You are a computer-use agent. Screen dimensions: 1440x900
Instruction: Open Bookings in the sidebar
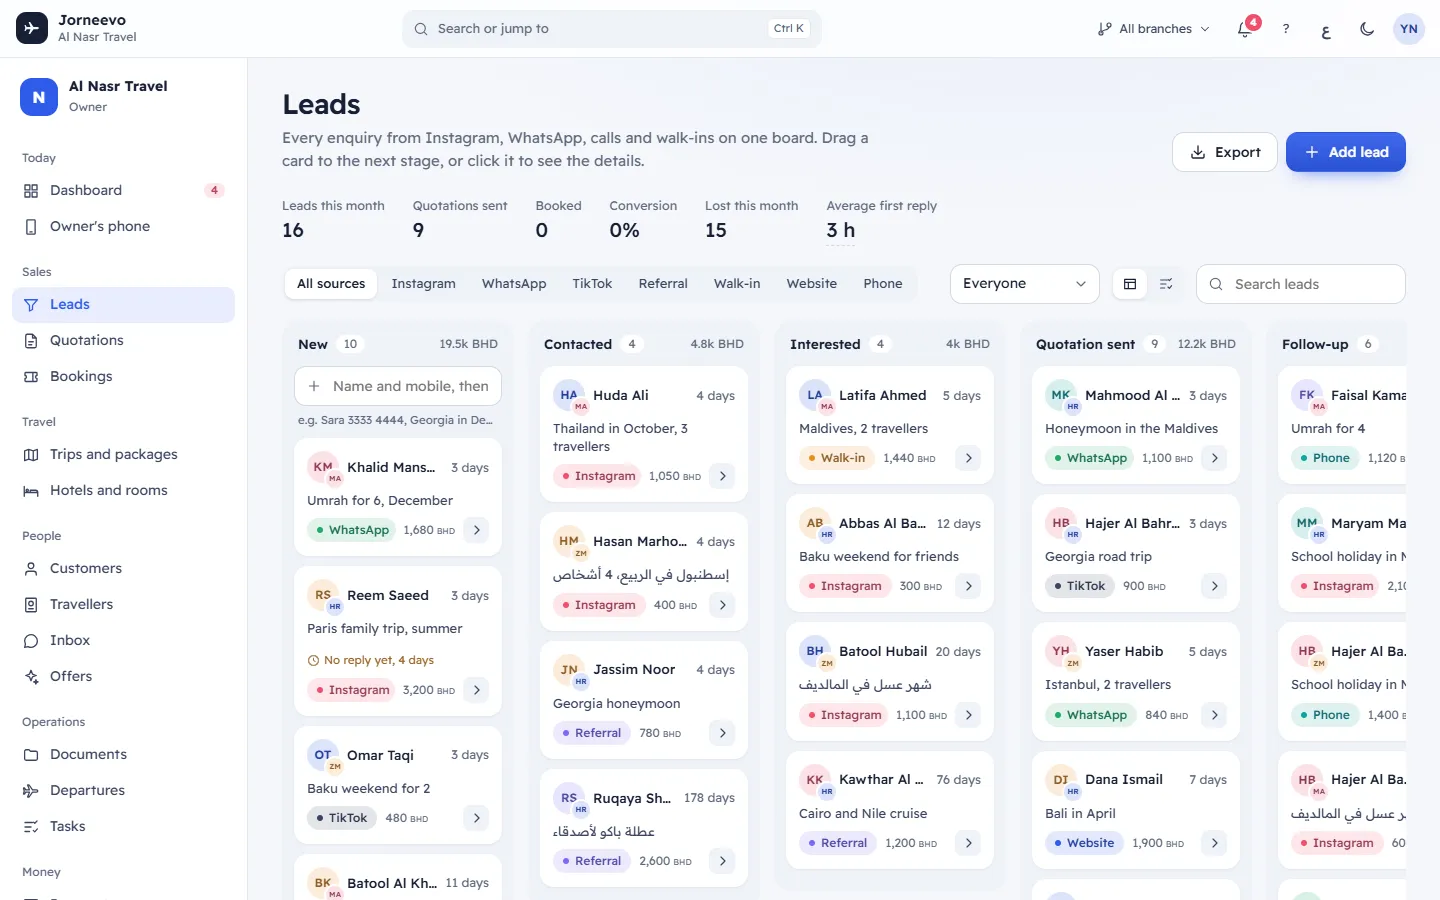tap(123, 376)
